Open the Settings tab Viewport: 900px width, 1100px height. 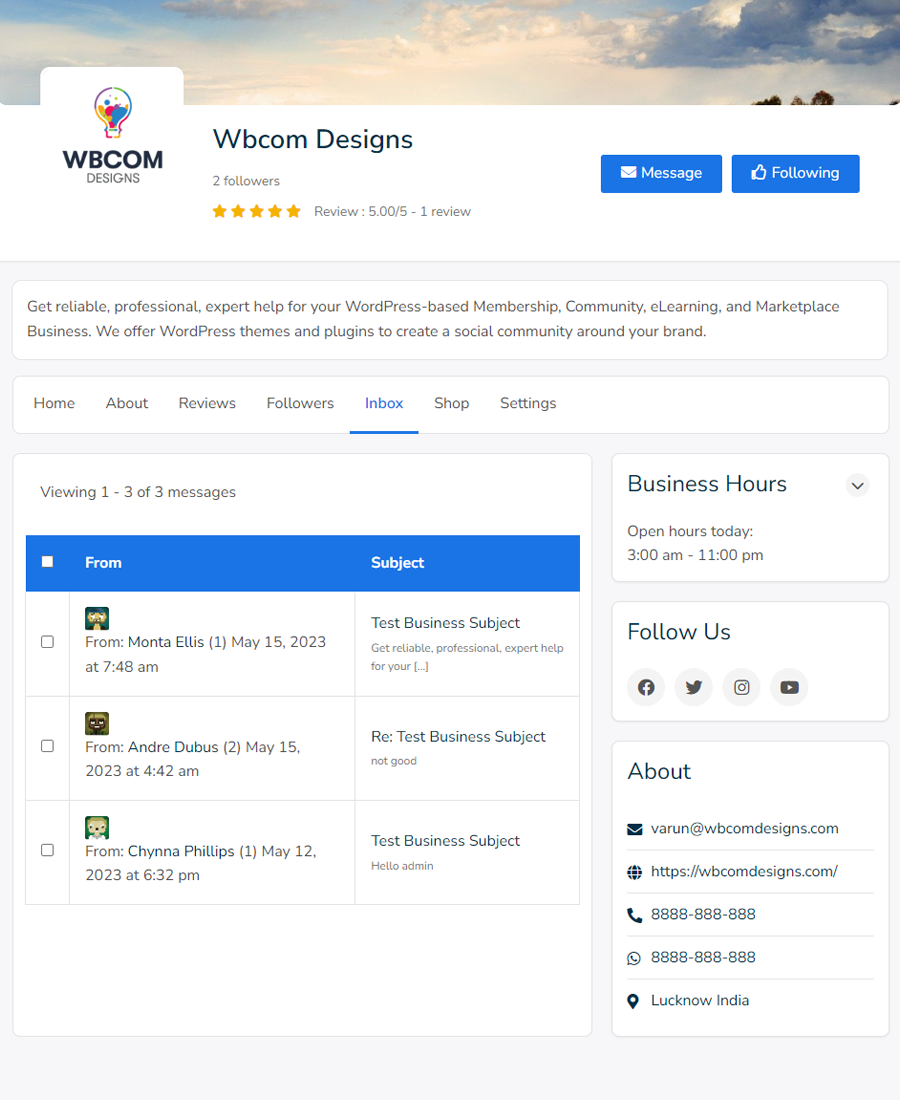pyautogui.click(x=528, y=403)
